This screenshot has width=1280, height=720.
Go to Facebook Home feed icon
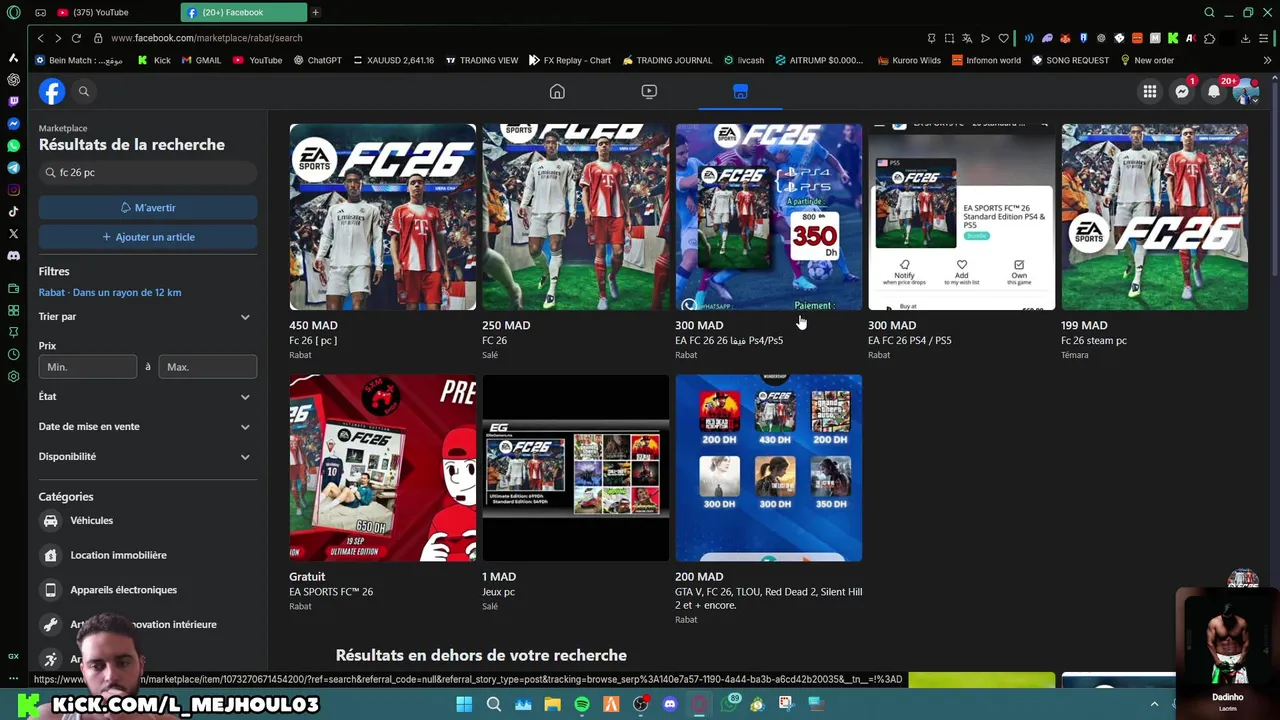557,91
